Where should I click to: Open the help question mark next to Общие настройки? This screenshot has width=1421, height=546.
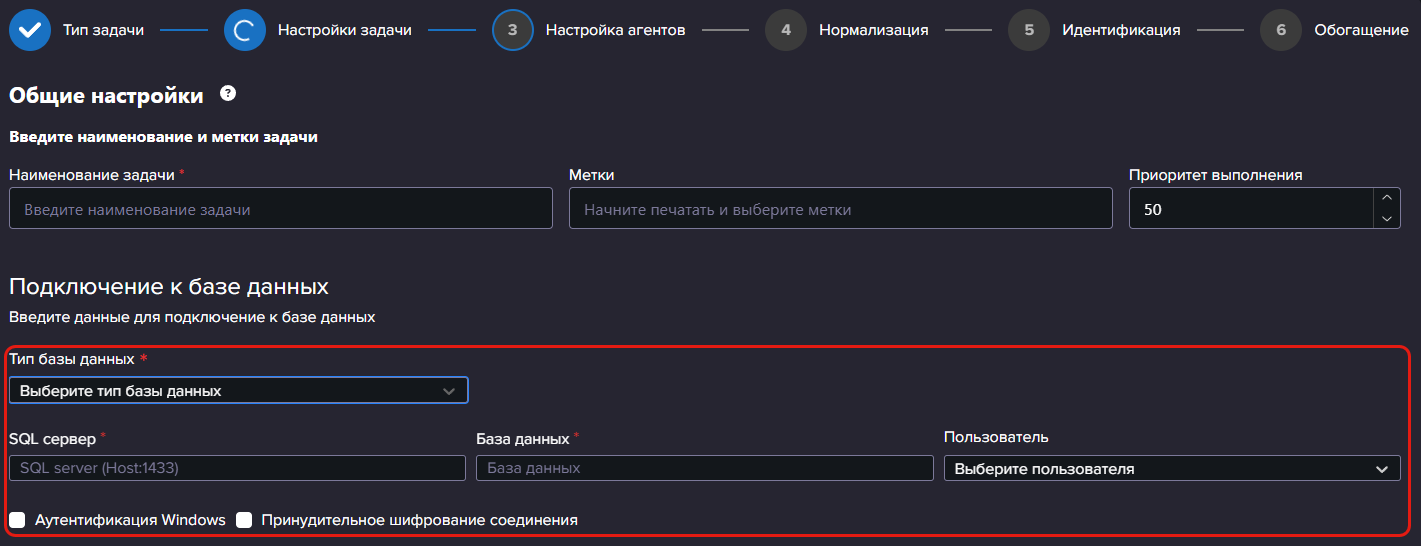[228, 94]
